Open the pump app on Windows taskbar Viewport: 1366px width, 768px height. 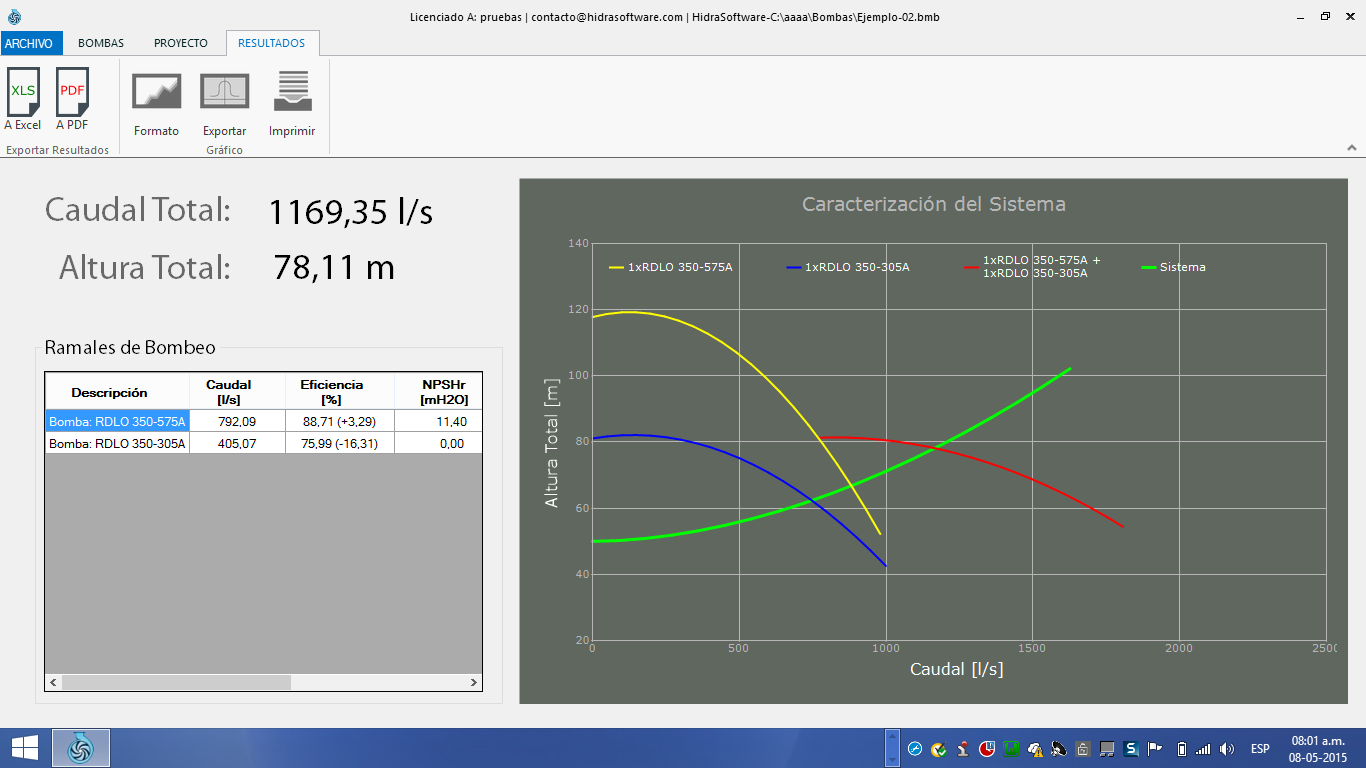coord(80,748)
